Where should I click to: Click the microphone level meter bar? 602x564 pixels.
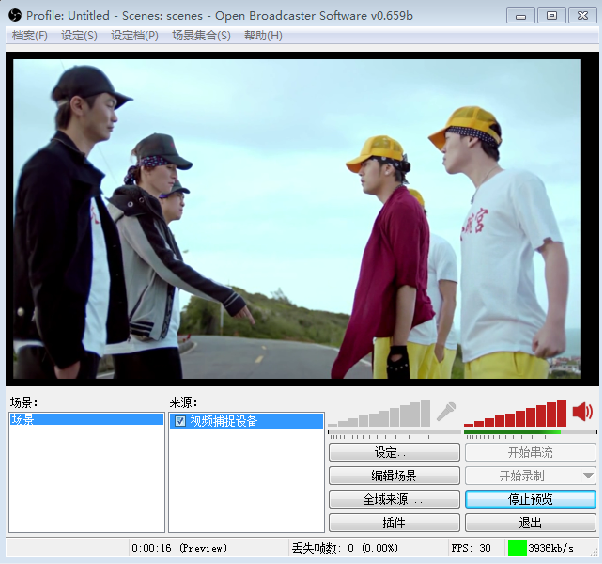coord(394,432)
